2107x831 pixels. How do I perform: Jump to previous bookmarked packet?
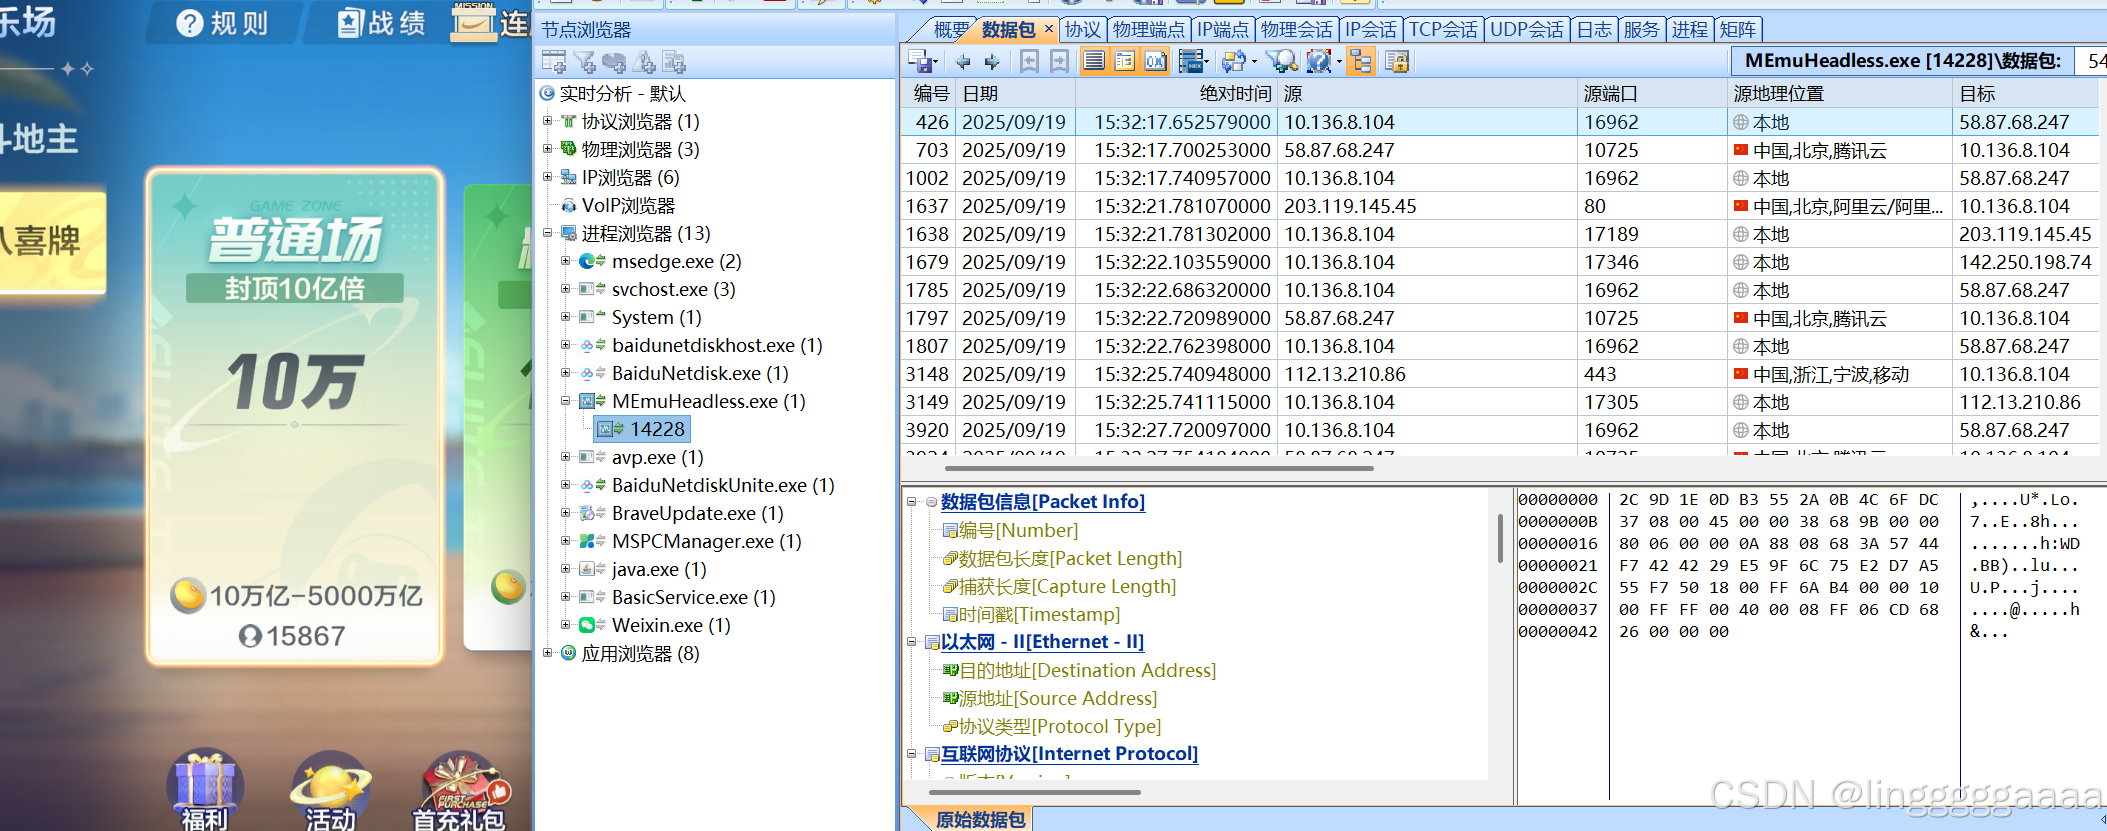(1029, 62)
